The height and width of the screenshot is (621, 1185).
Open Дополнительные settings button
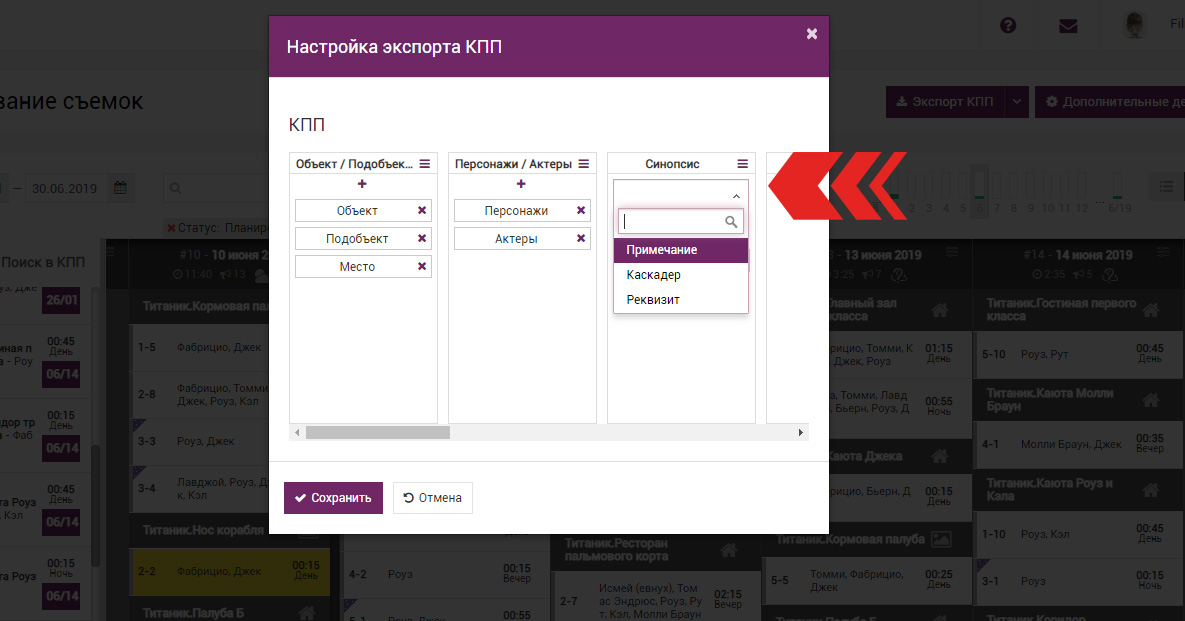point(1111,101)
